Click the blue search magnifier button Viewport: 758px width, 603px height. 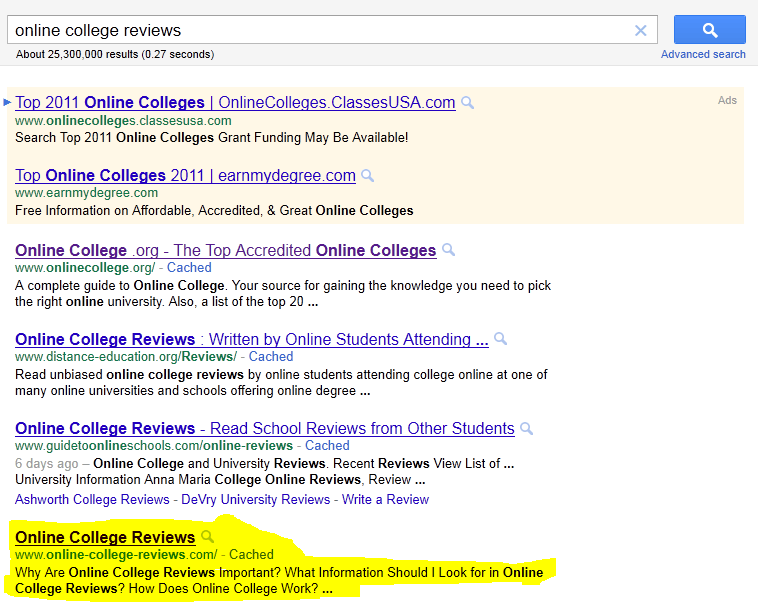710,30
